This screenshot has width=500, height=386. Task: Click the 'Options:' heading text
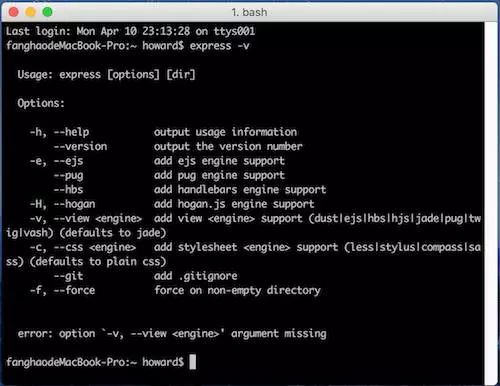[41, 103]
